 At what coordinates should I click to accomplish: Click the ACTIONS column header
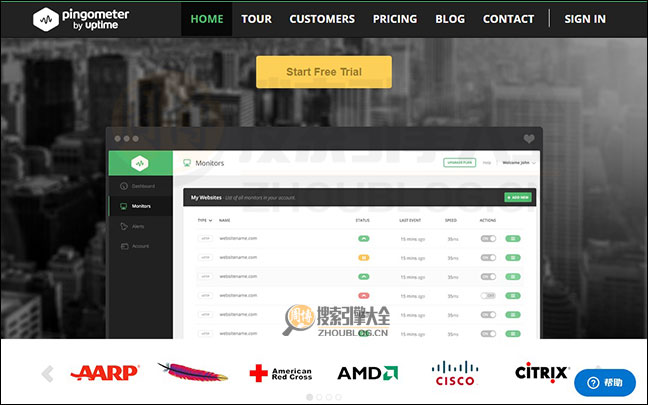(x=488, y=220)
